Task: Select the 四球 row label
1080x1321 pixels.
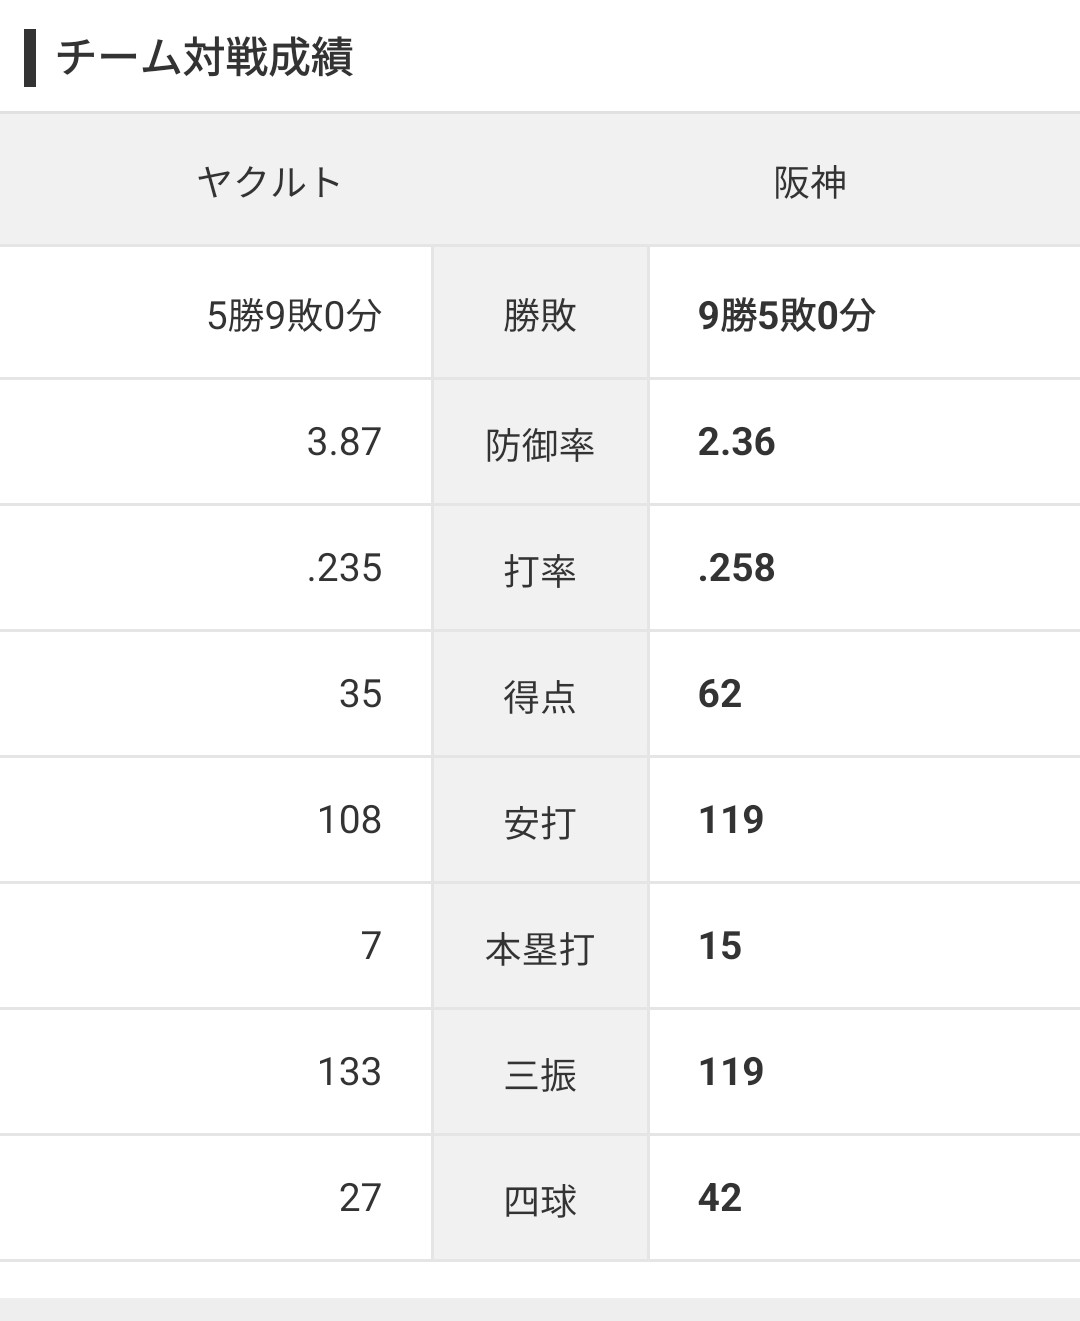Action: click(540, 1199)
